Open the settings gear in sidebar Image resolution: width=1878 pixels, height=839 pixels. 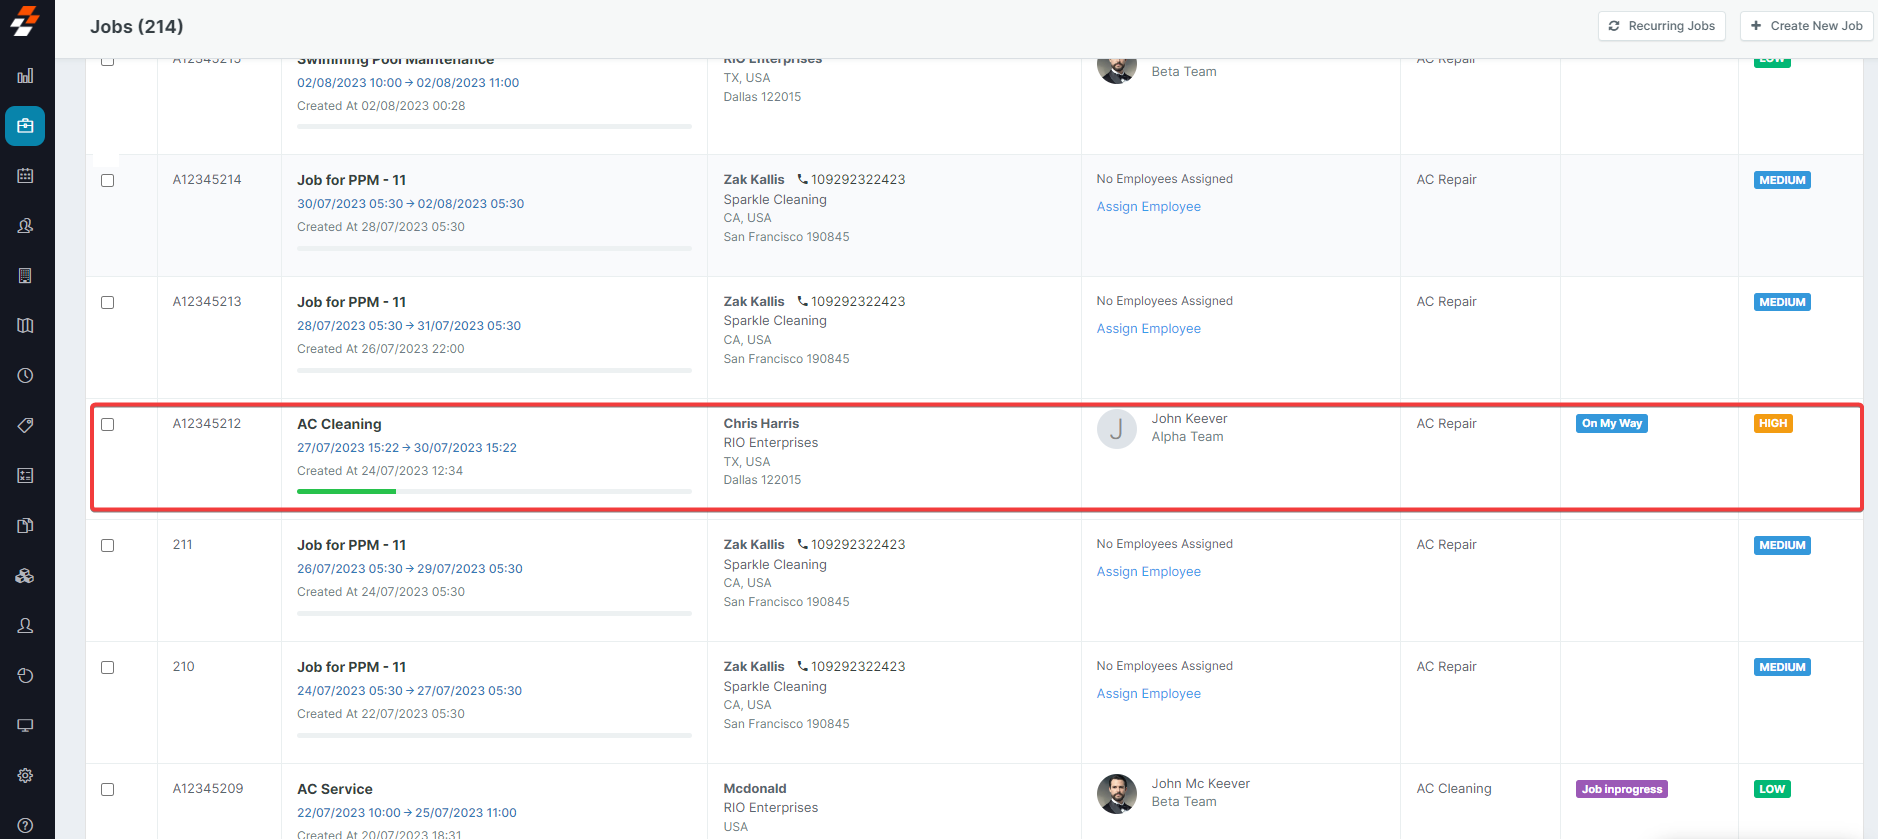click(x=26, y=776)
